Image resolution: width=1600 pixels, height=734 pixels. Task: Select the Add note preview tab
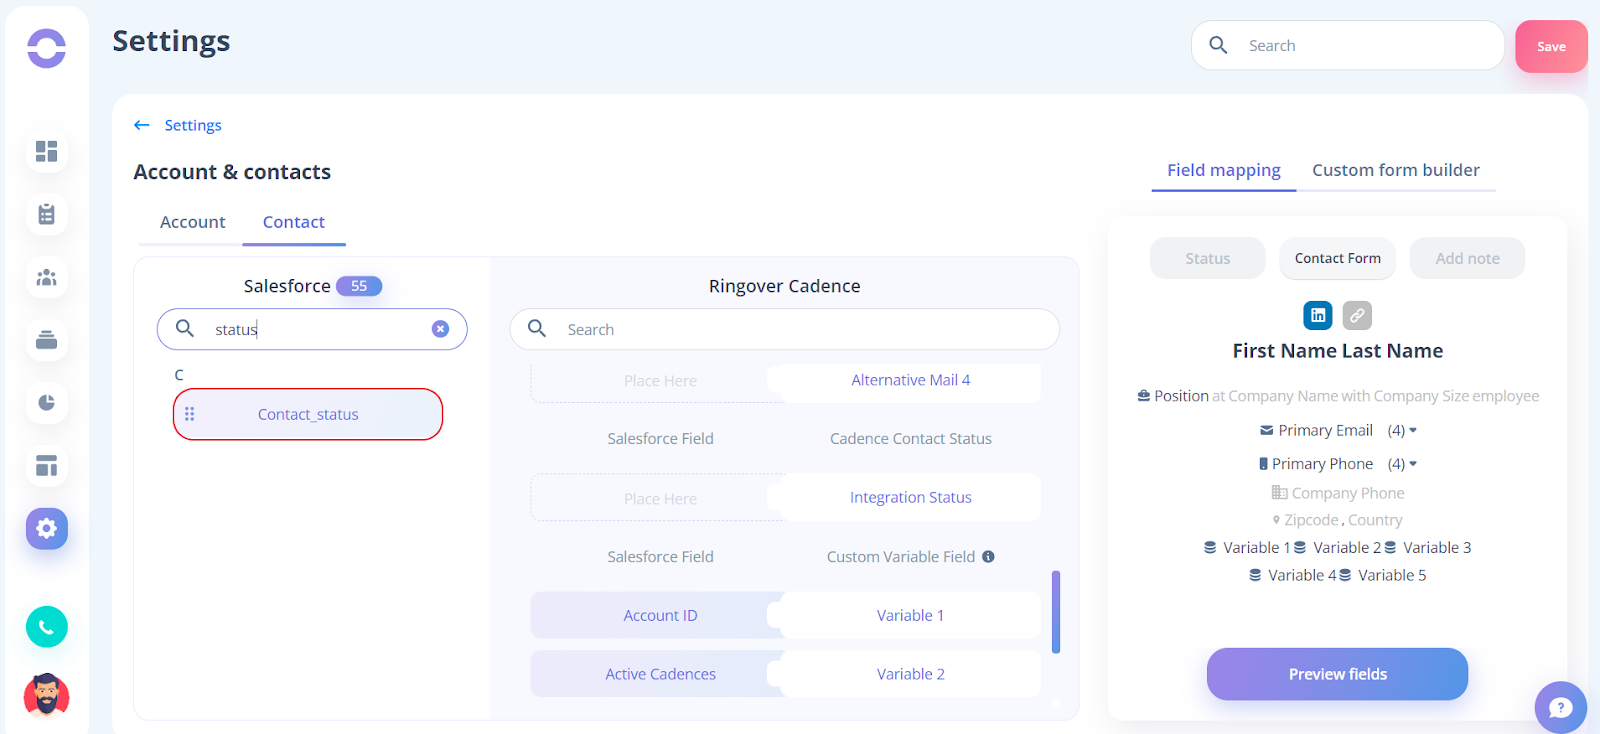pyautogui.click(x=1468, y=258)
